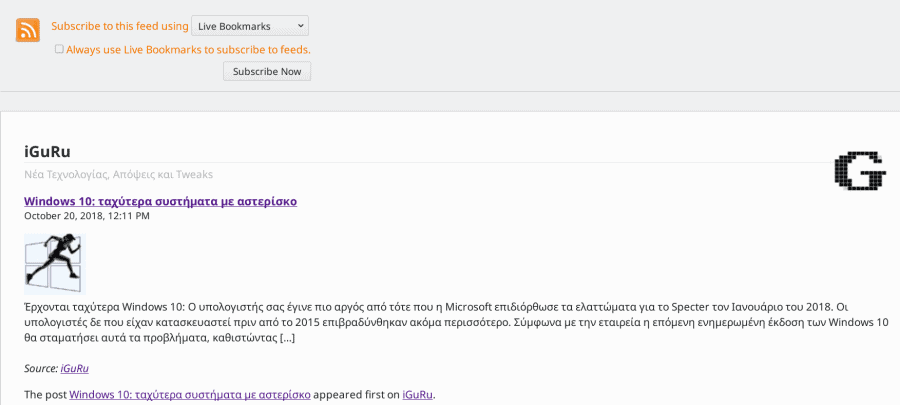Click the October 20, 2018 date stamp
This screenshot has height=405, width=900.
tap(86, 216)
